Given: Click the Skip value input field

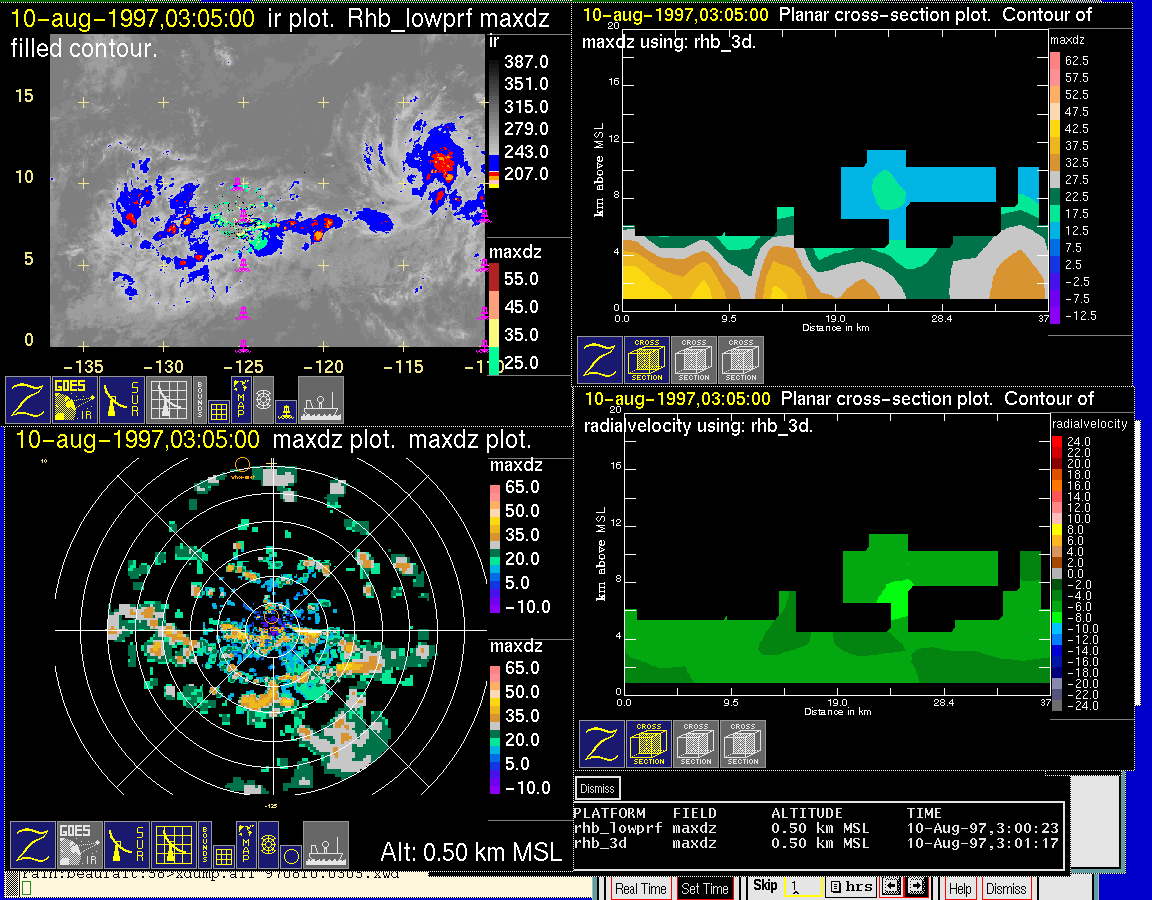Looking at the screenshot, I should click(803, 888).
